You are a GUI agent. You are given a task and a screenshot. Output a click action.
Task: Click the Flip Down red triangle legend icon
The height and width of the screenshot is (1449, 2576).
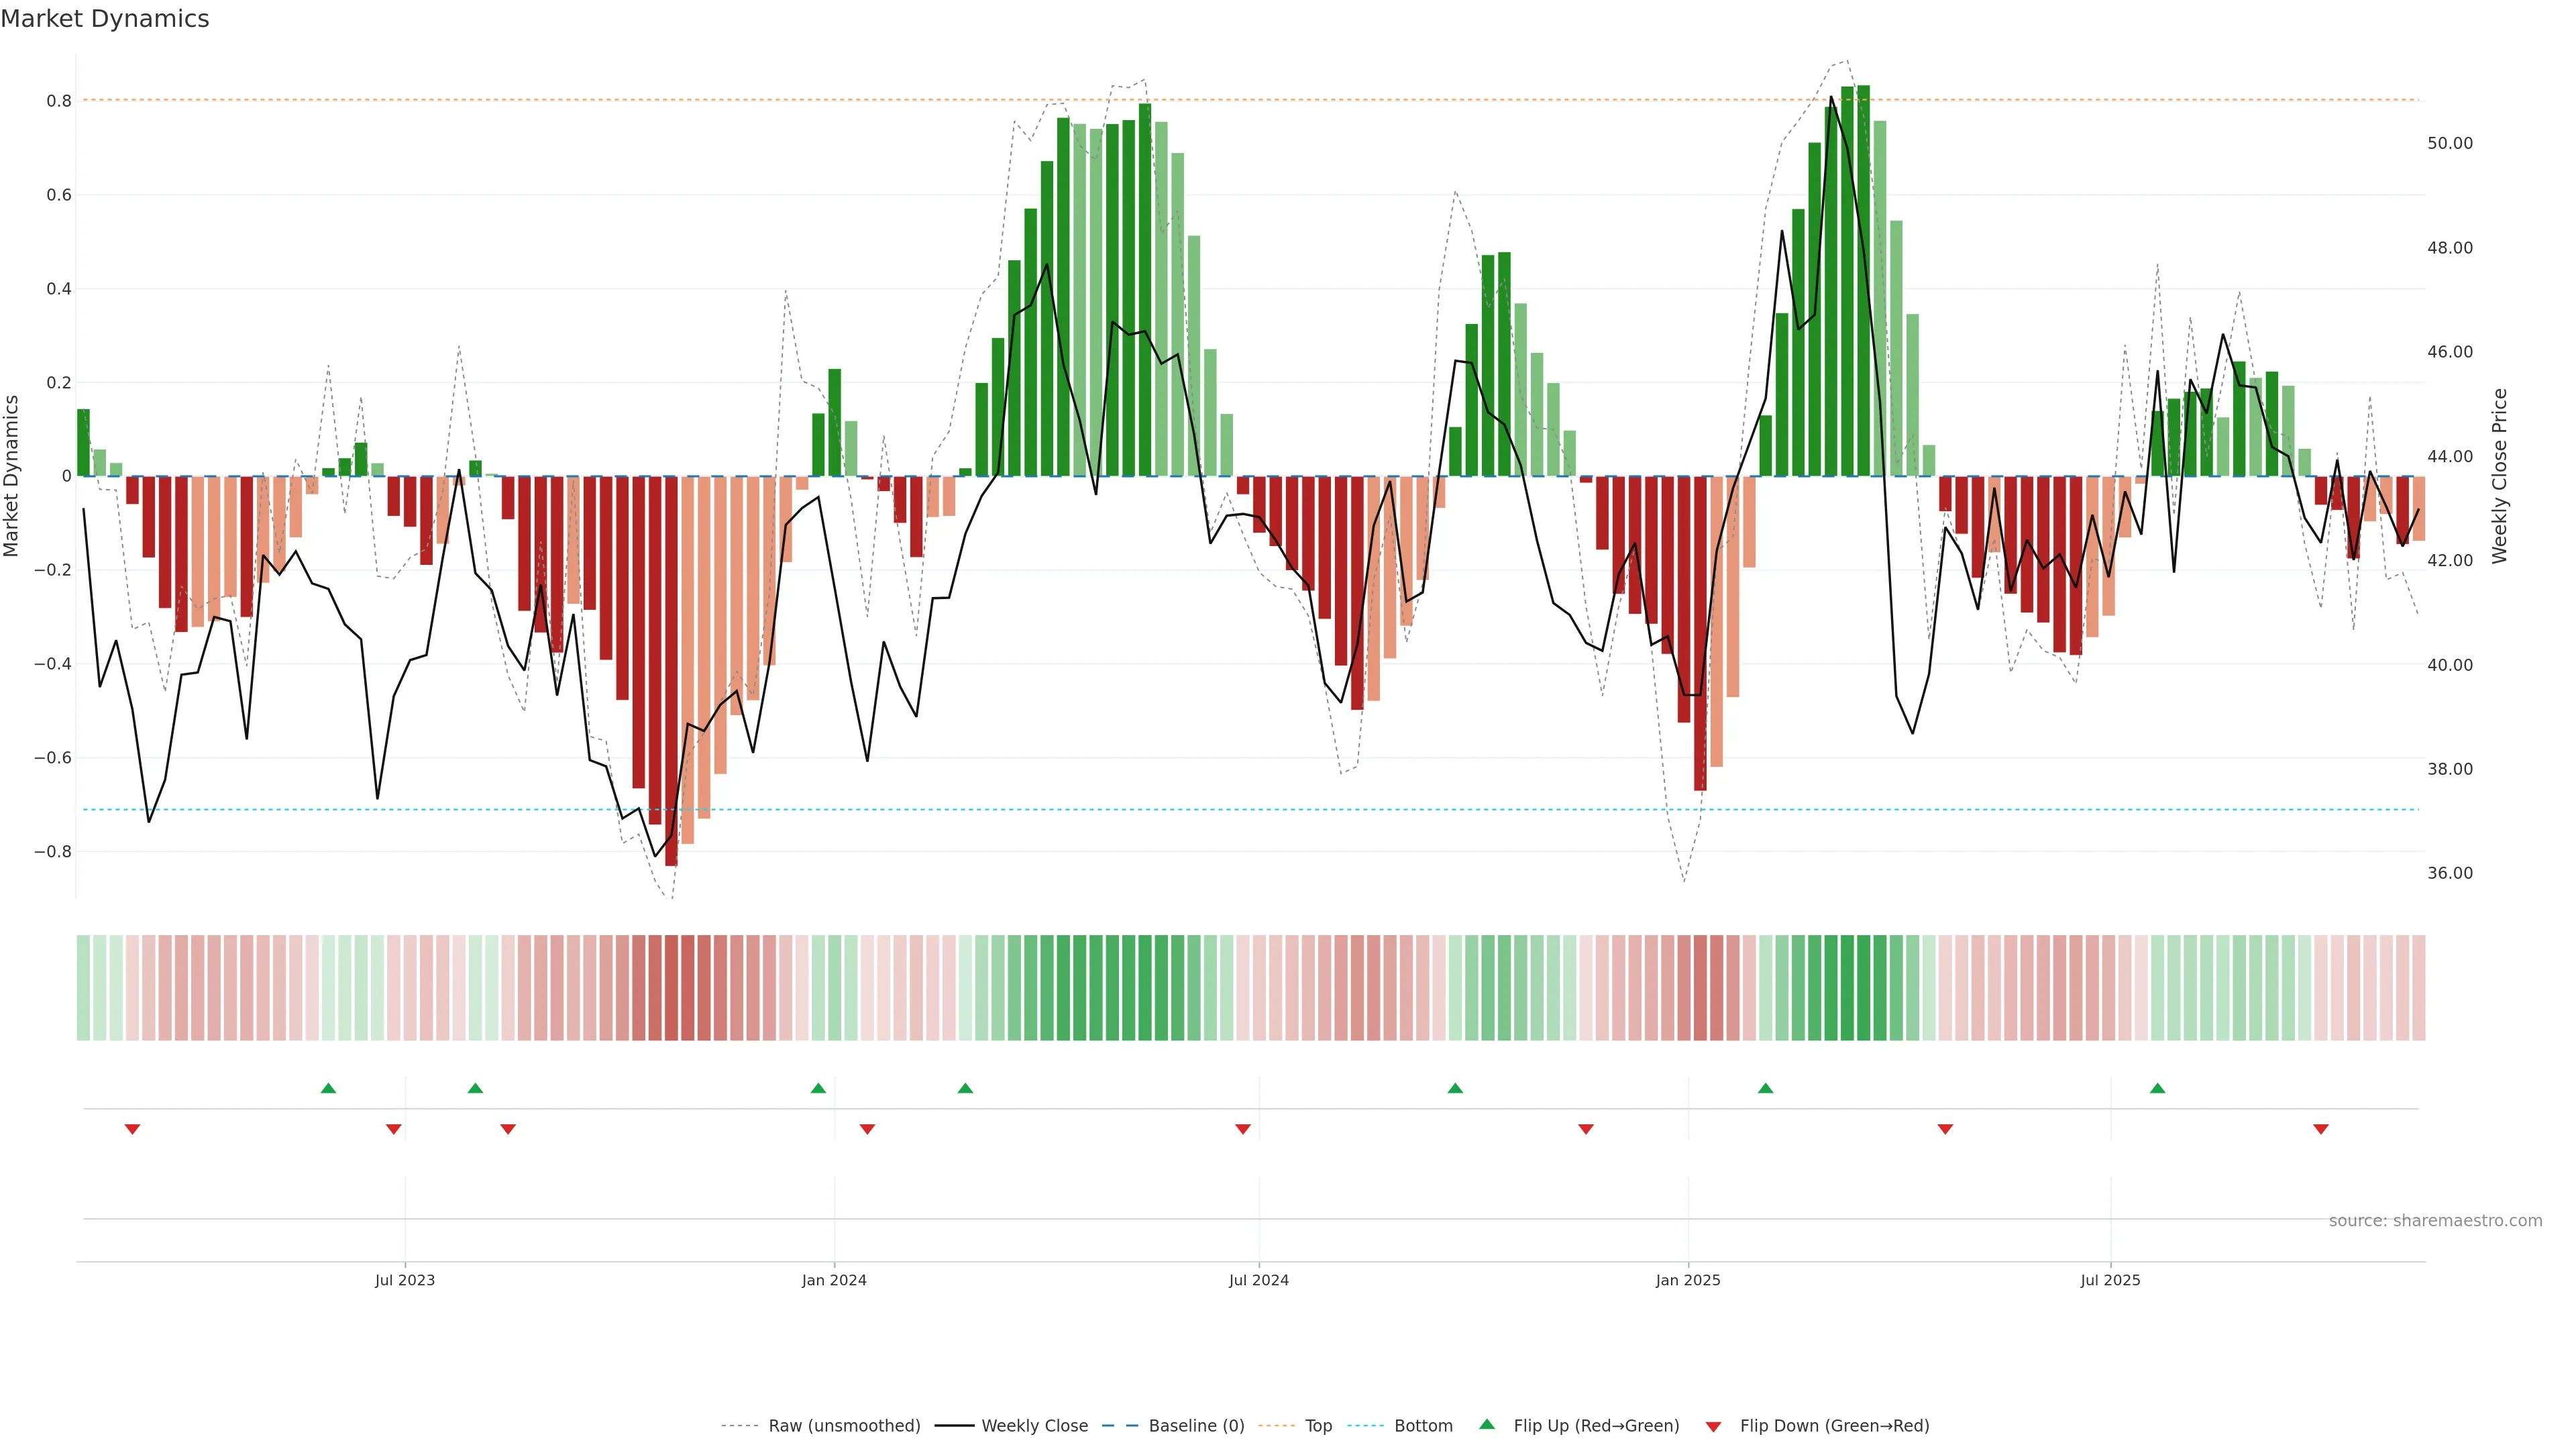[1713, 1426]
